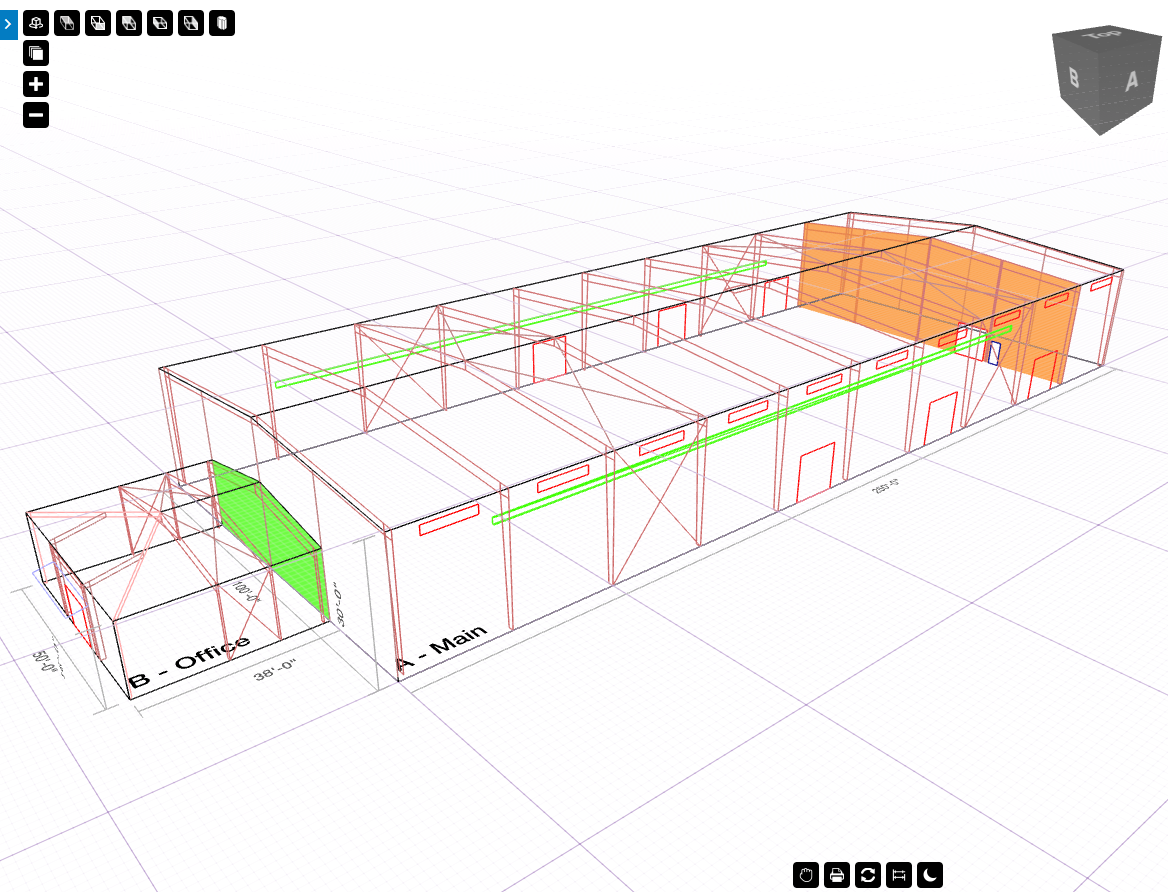The width and height of the screenshot is (1168, 892).
Task: Click the orbit view icon in top toolbar
Action: tap(36, 23)
